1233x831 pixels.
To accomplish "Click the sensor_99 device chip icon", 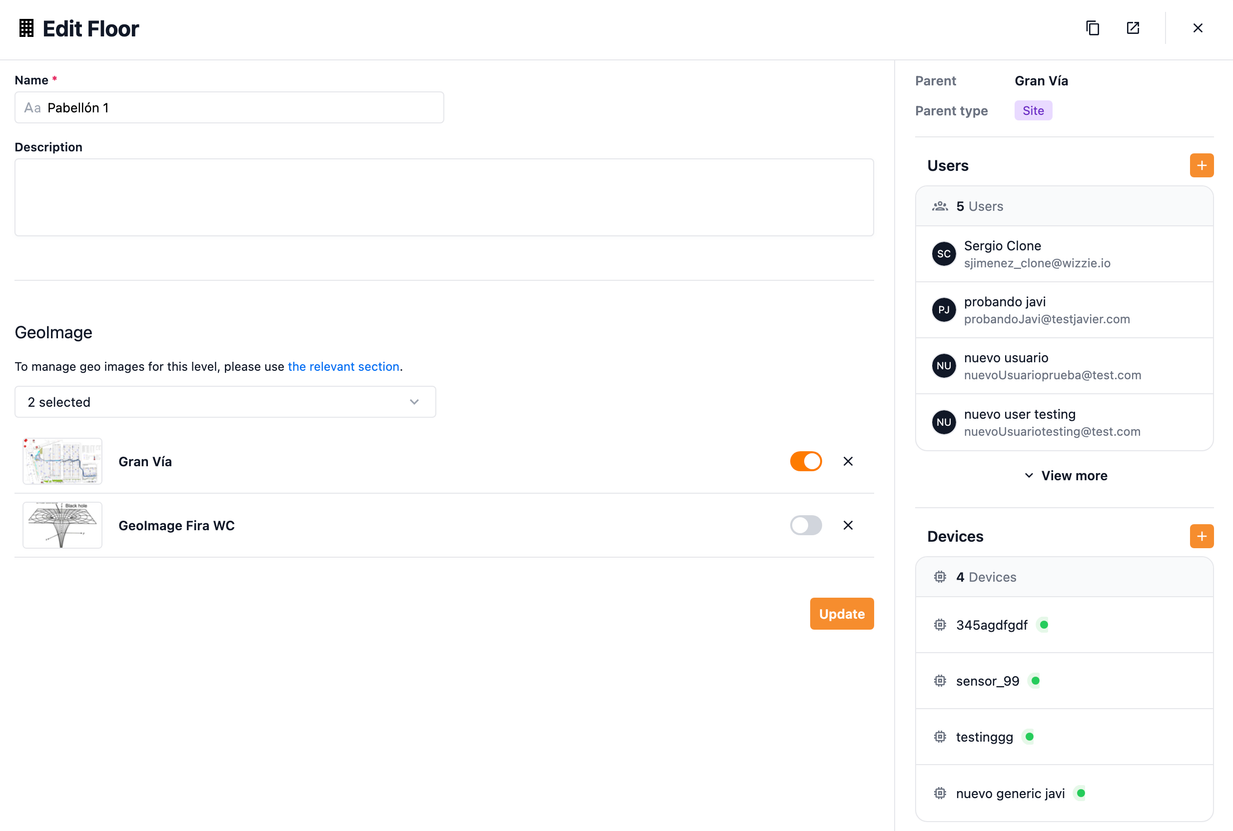I will [x=940, y=681].
